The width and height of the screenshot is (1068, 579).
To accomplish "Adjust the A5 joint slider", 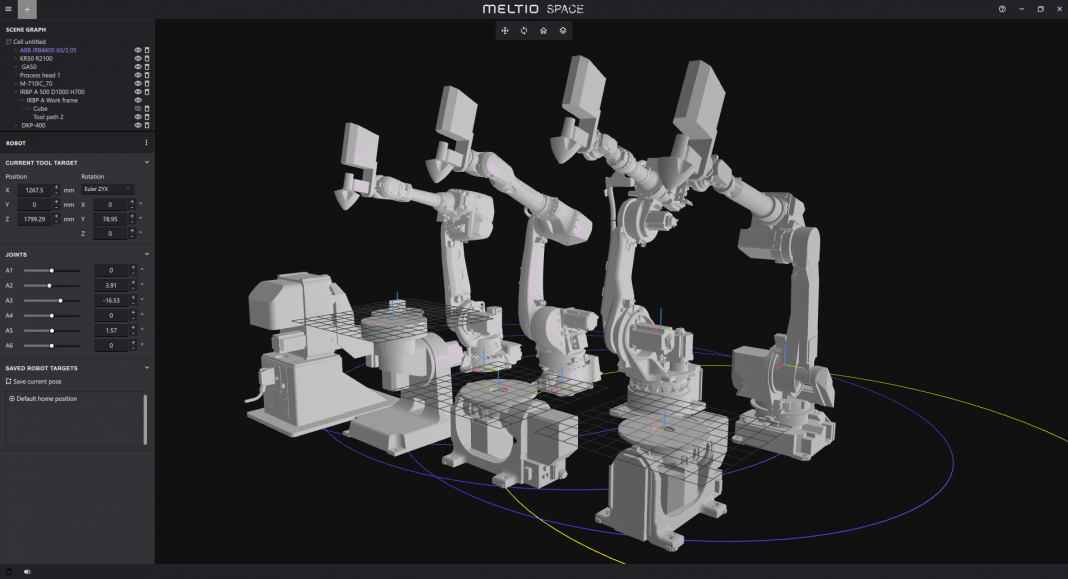I will pyautogui.click(x=52, y=330).
